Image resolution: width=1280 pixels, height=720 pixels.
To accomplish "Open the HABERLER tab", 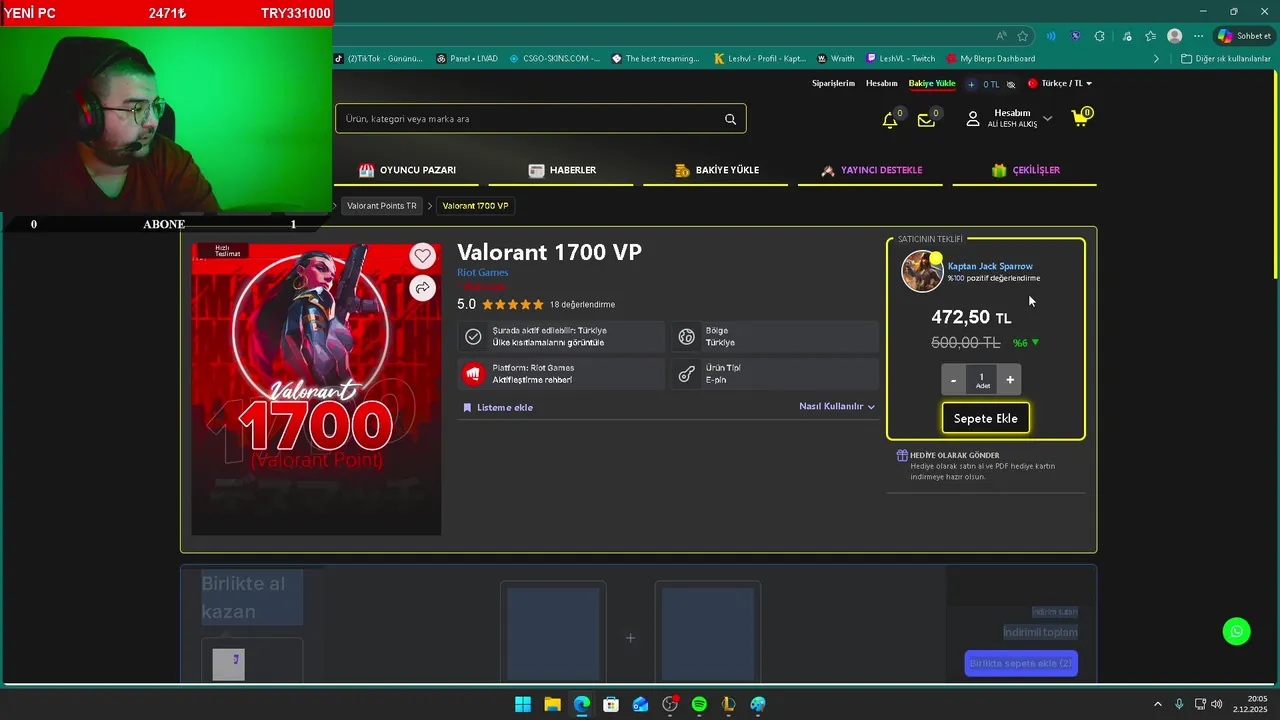I will tap(562, 170).
